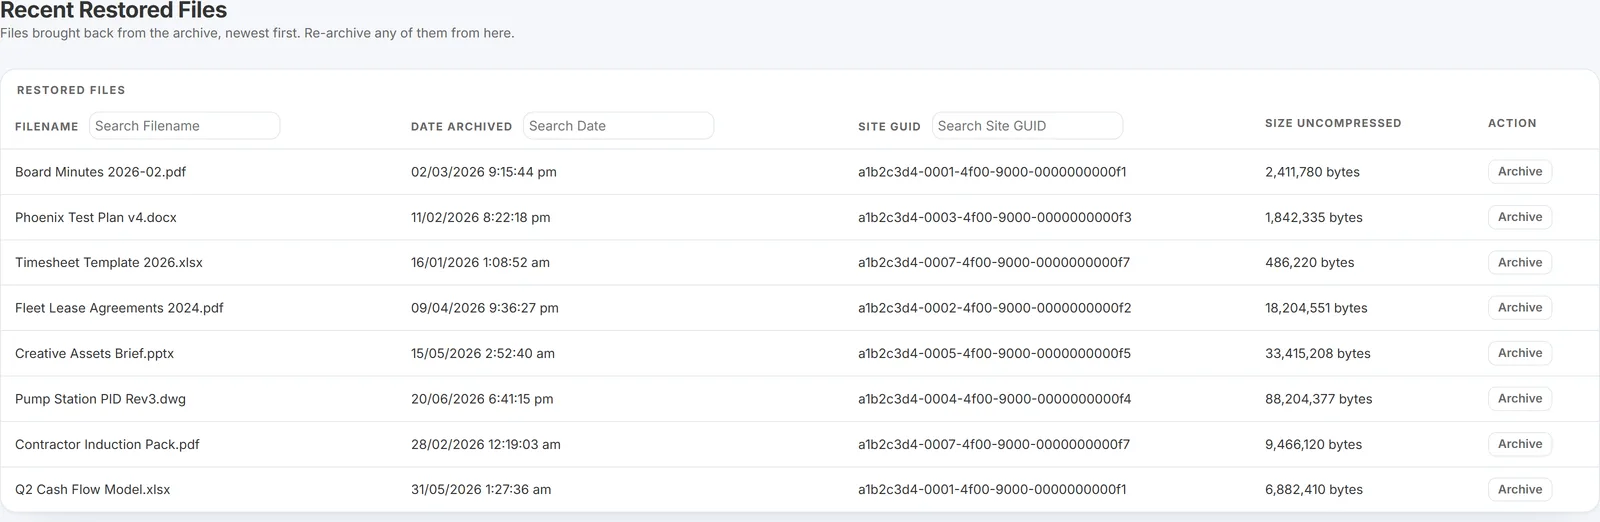The height and width of the screenshot is (522, 1600).
Task: Archive Q2 Cash Flow Model.xlsx
Action: pos(1520,490)
